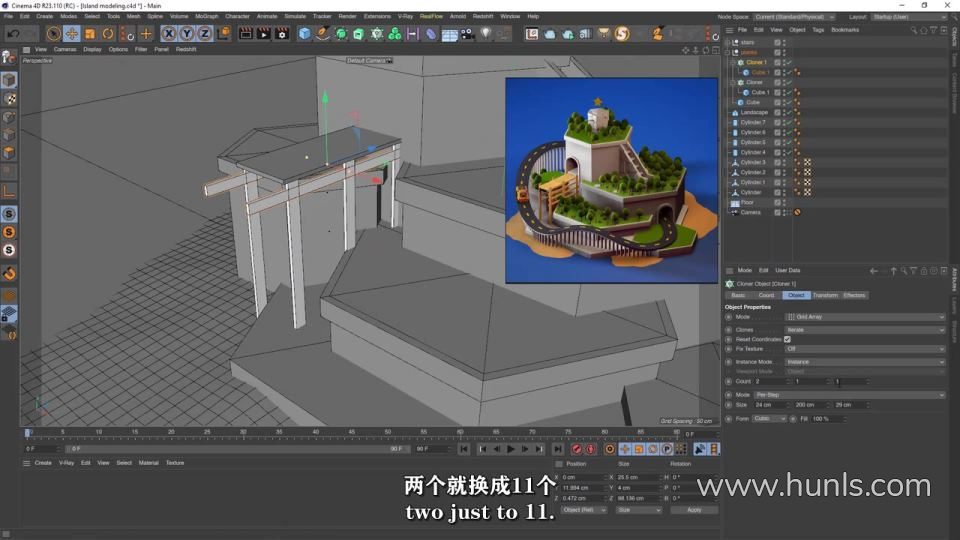The height and width of the screenshot is (540, 960).
Task: Switch to the Basic tab
Action: (738, 296)
